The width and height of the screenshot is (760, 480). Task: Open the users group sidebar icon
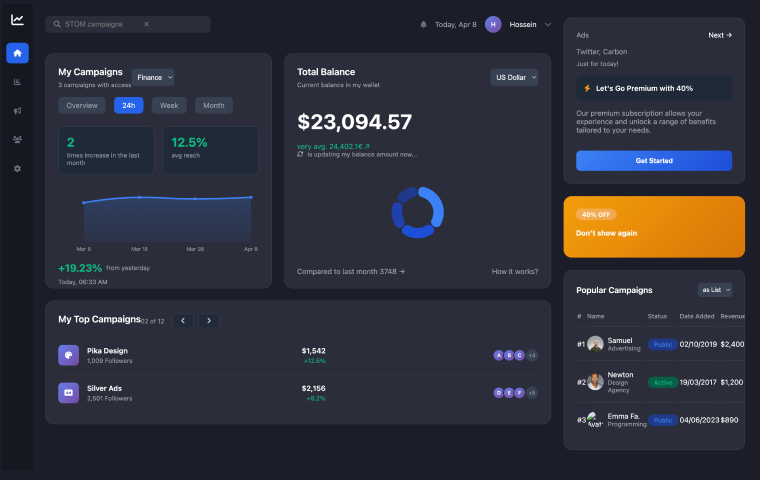[17, 140]
